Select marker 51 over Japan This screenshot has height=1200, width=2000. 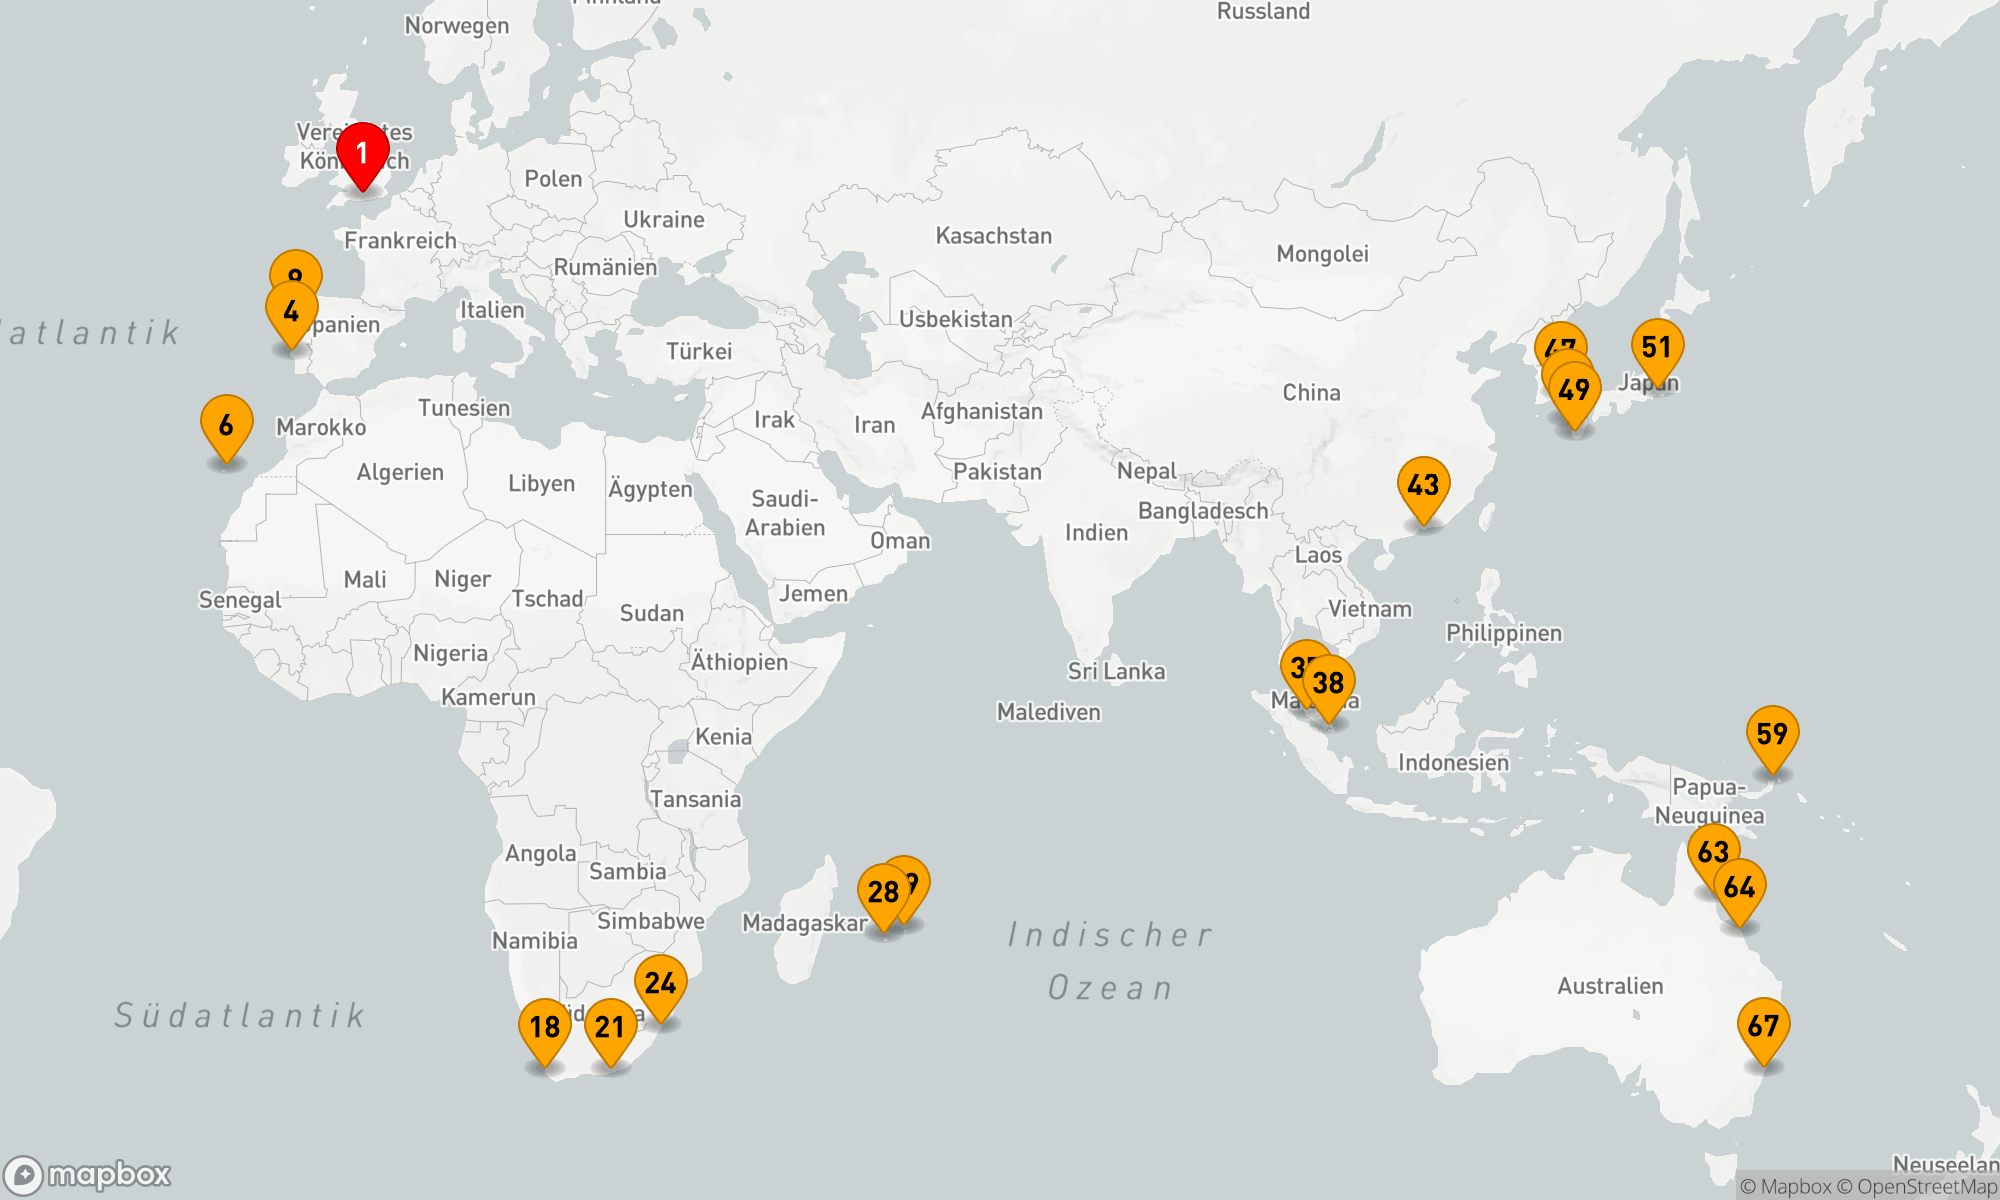[1657, 348]
